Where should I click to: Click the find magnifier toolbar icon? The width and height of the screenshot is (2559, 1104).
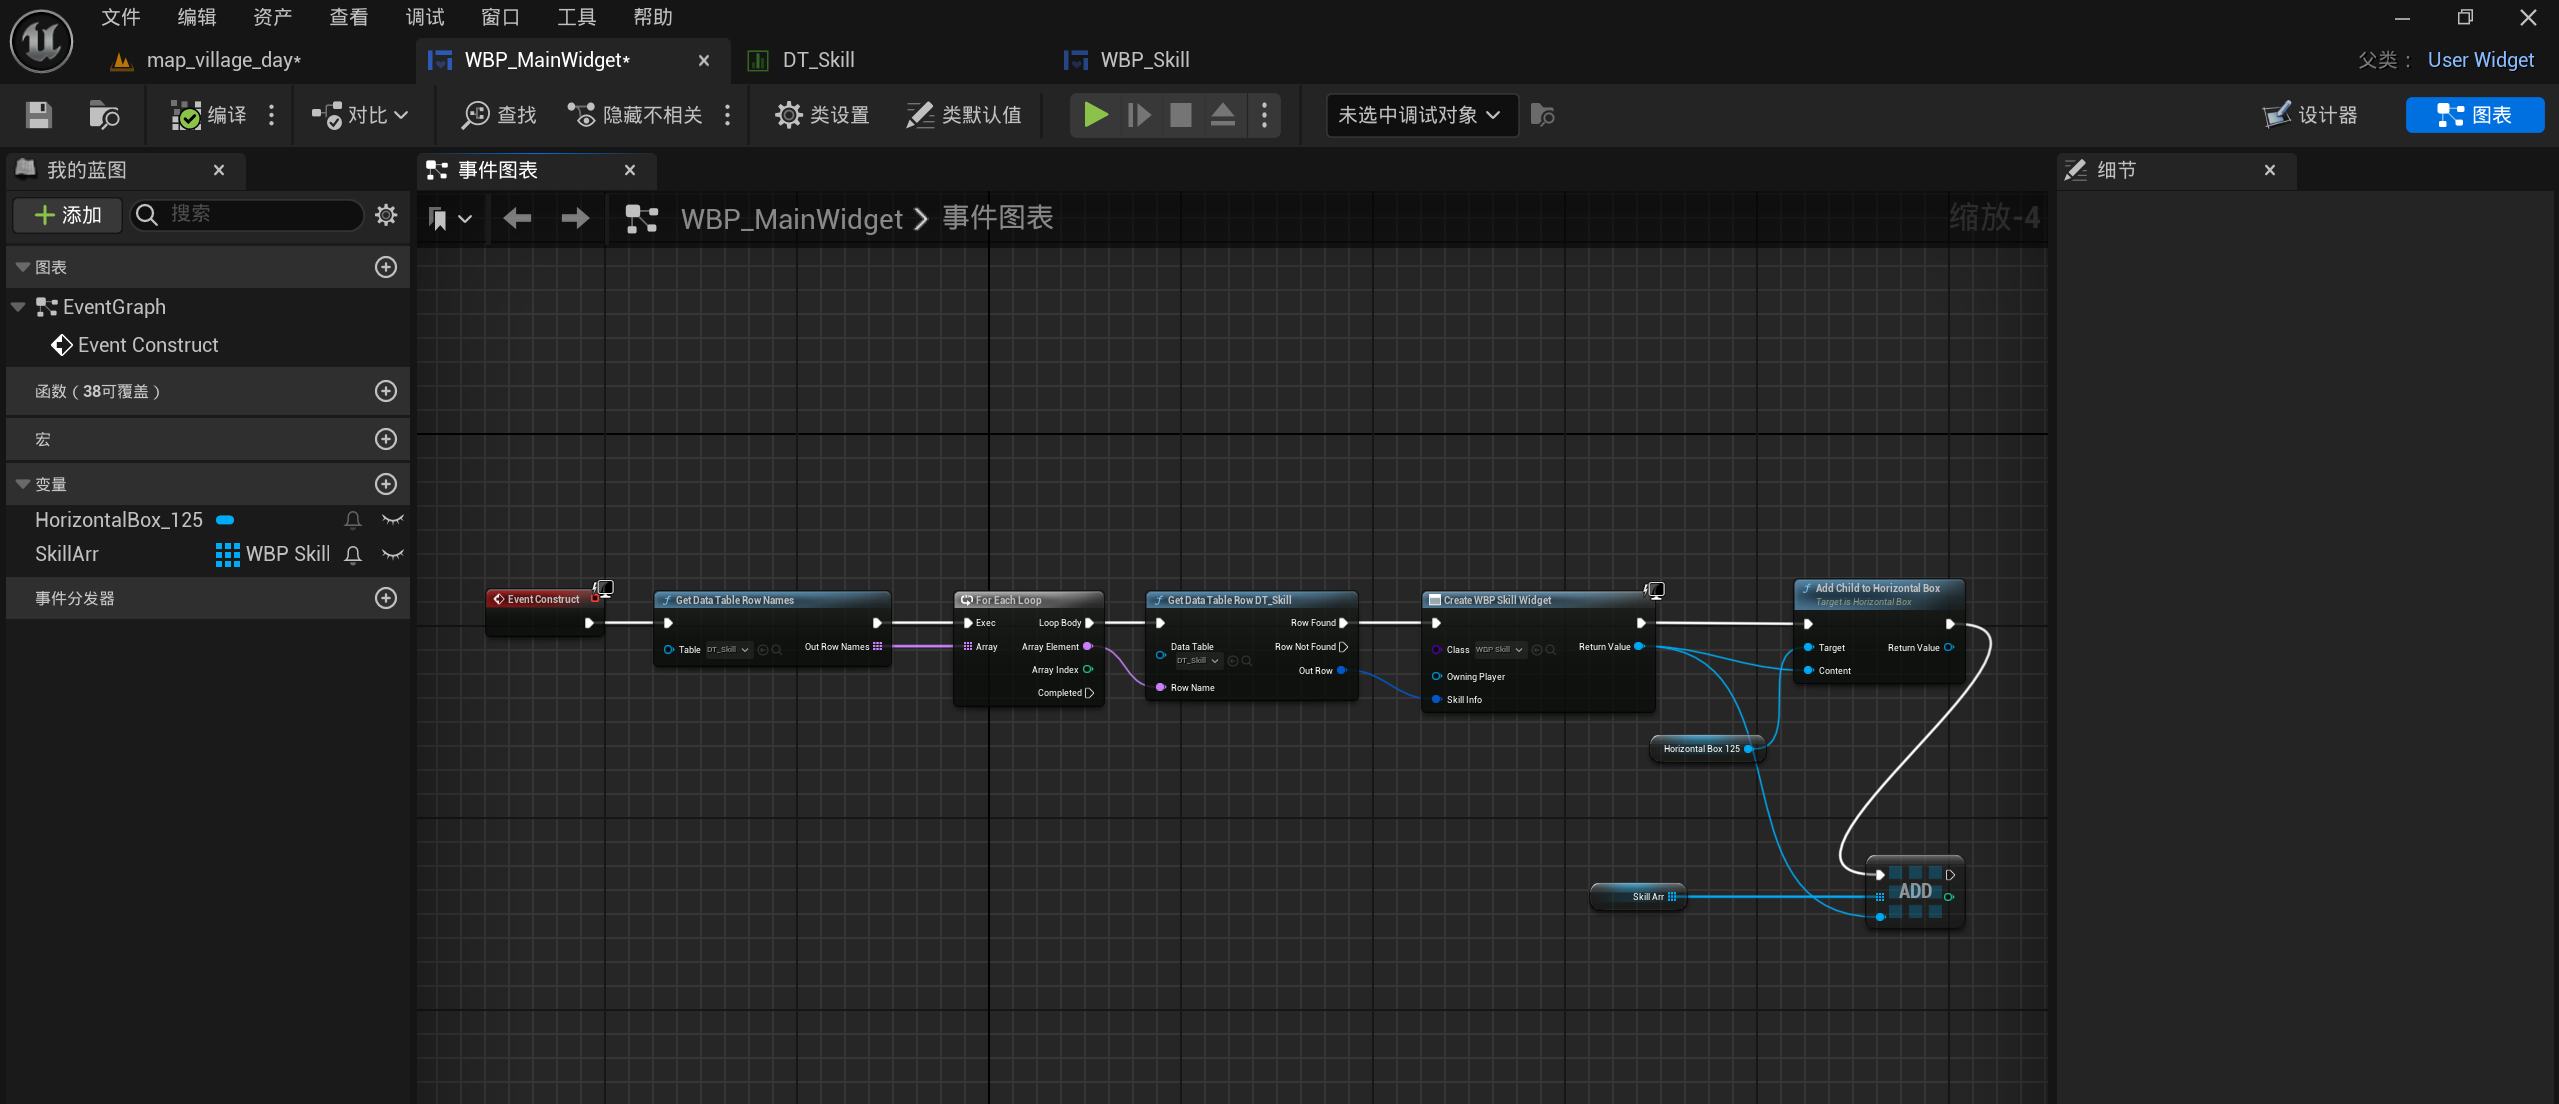click(x=474, y=115)
